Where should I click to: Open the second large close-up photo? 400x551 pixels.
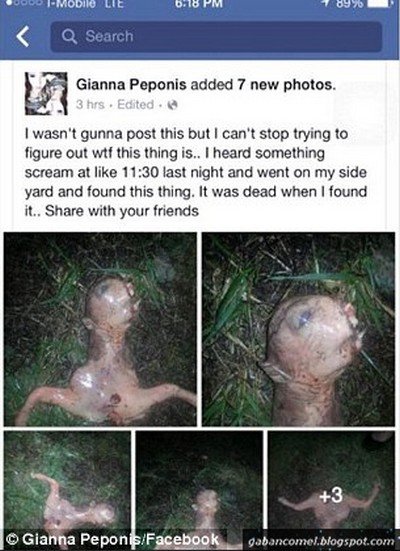pos(298,329)
